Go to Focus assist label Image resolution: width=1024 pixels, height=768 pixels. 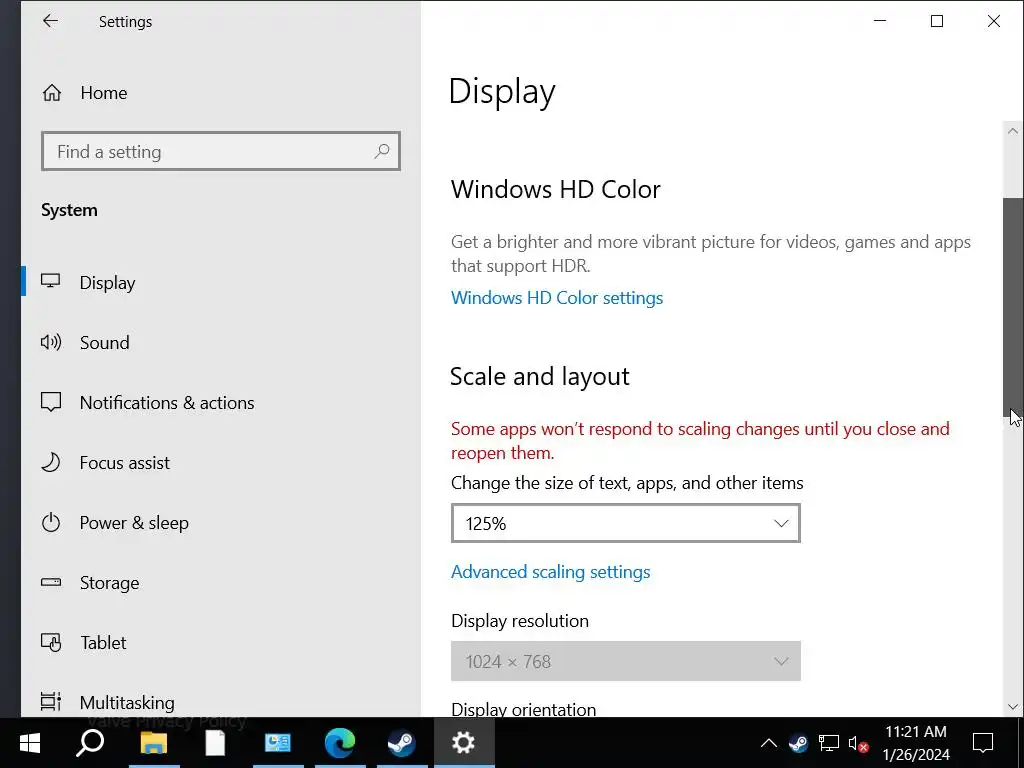pos(125,462)
